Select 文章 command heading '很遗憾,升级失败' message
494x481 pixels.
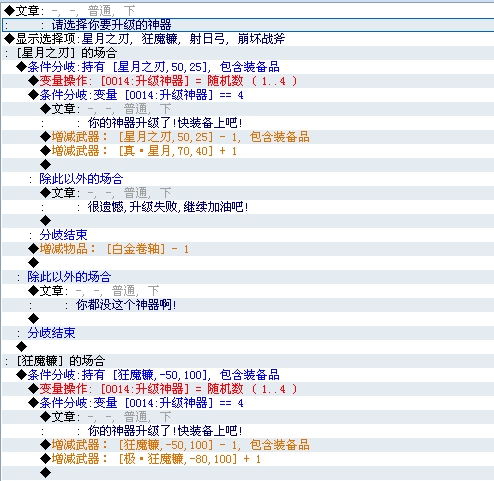tap(248, 193)
